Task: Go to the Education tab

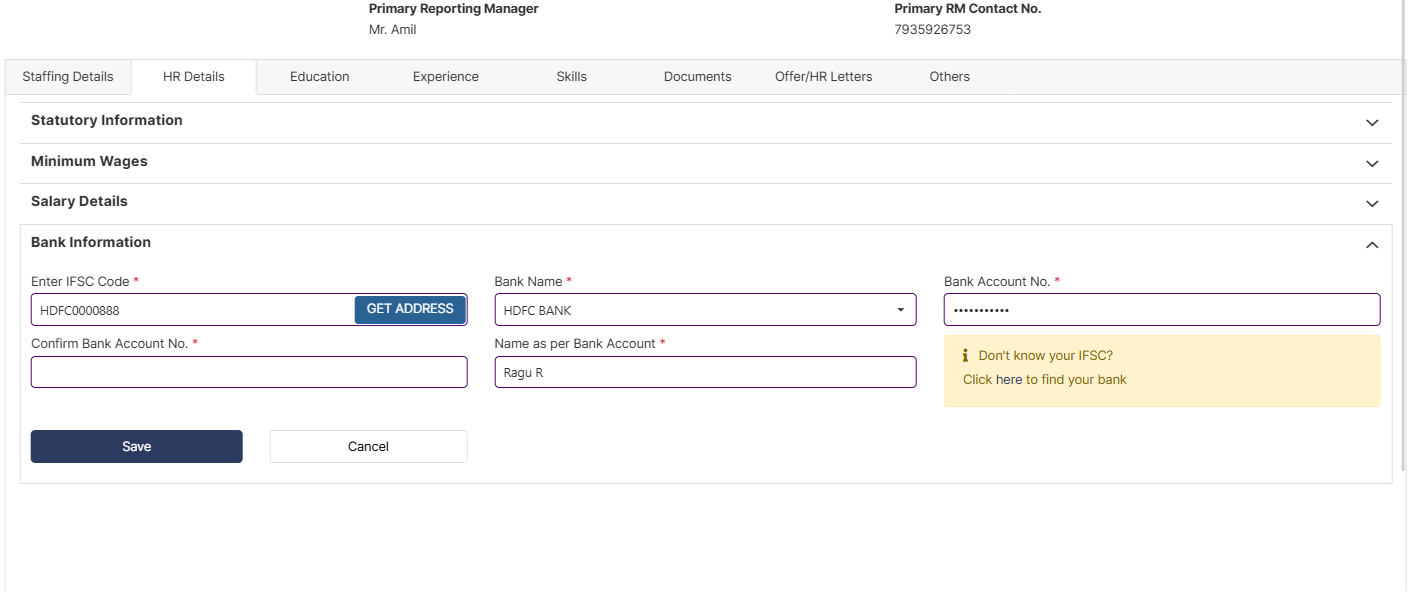Action: tap(319, 77)
